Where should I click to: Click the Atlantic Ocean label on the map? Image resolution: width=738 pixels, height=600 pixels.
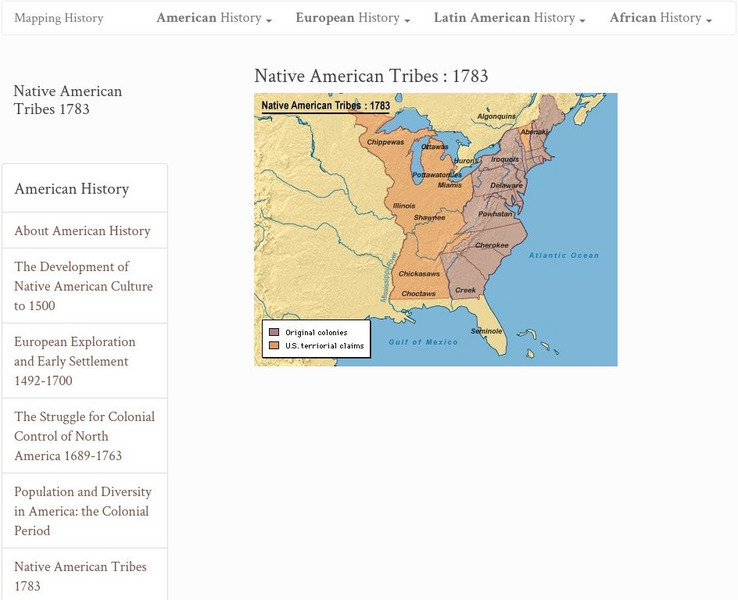[x=564, y=256]
